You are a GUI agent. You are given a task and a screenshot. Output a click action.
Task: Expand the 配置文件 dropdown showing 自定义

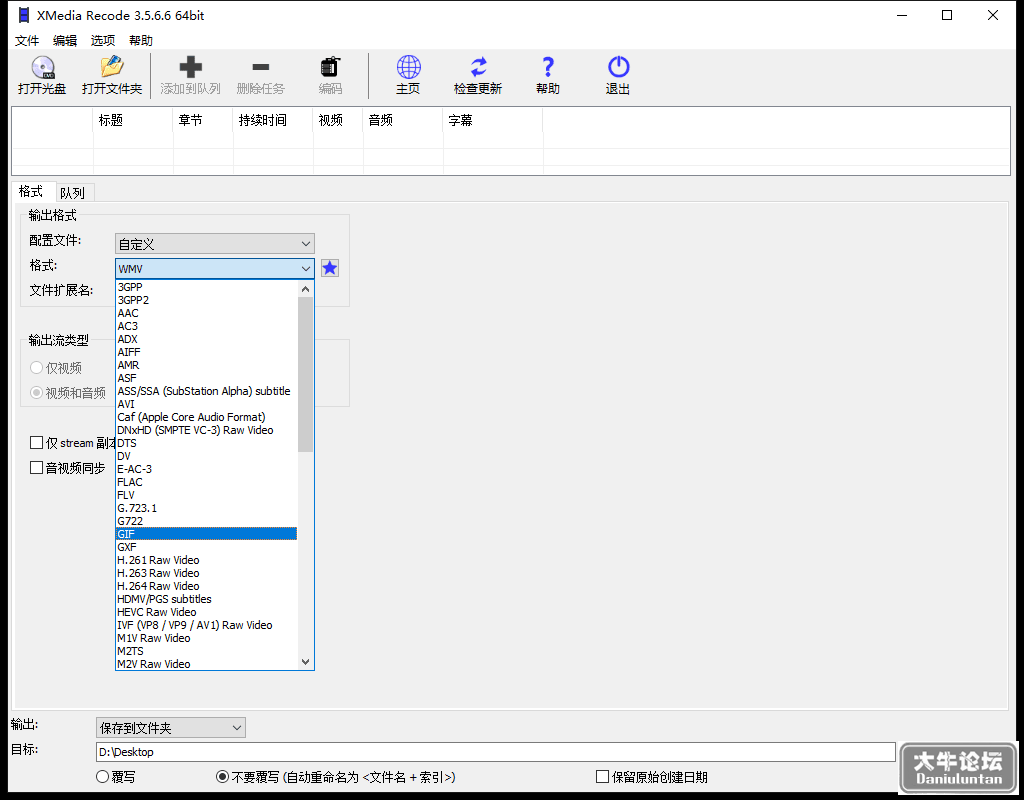(x=215, y=244)
